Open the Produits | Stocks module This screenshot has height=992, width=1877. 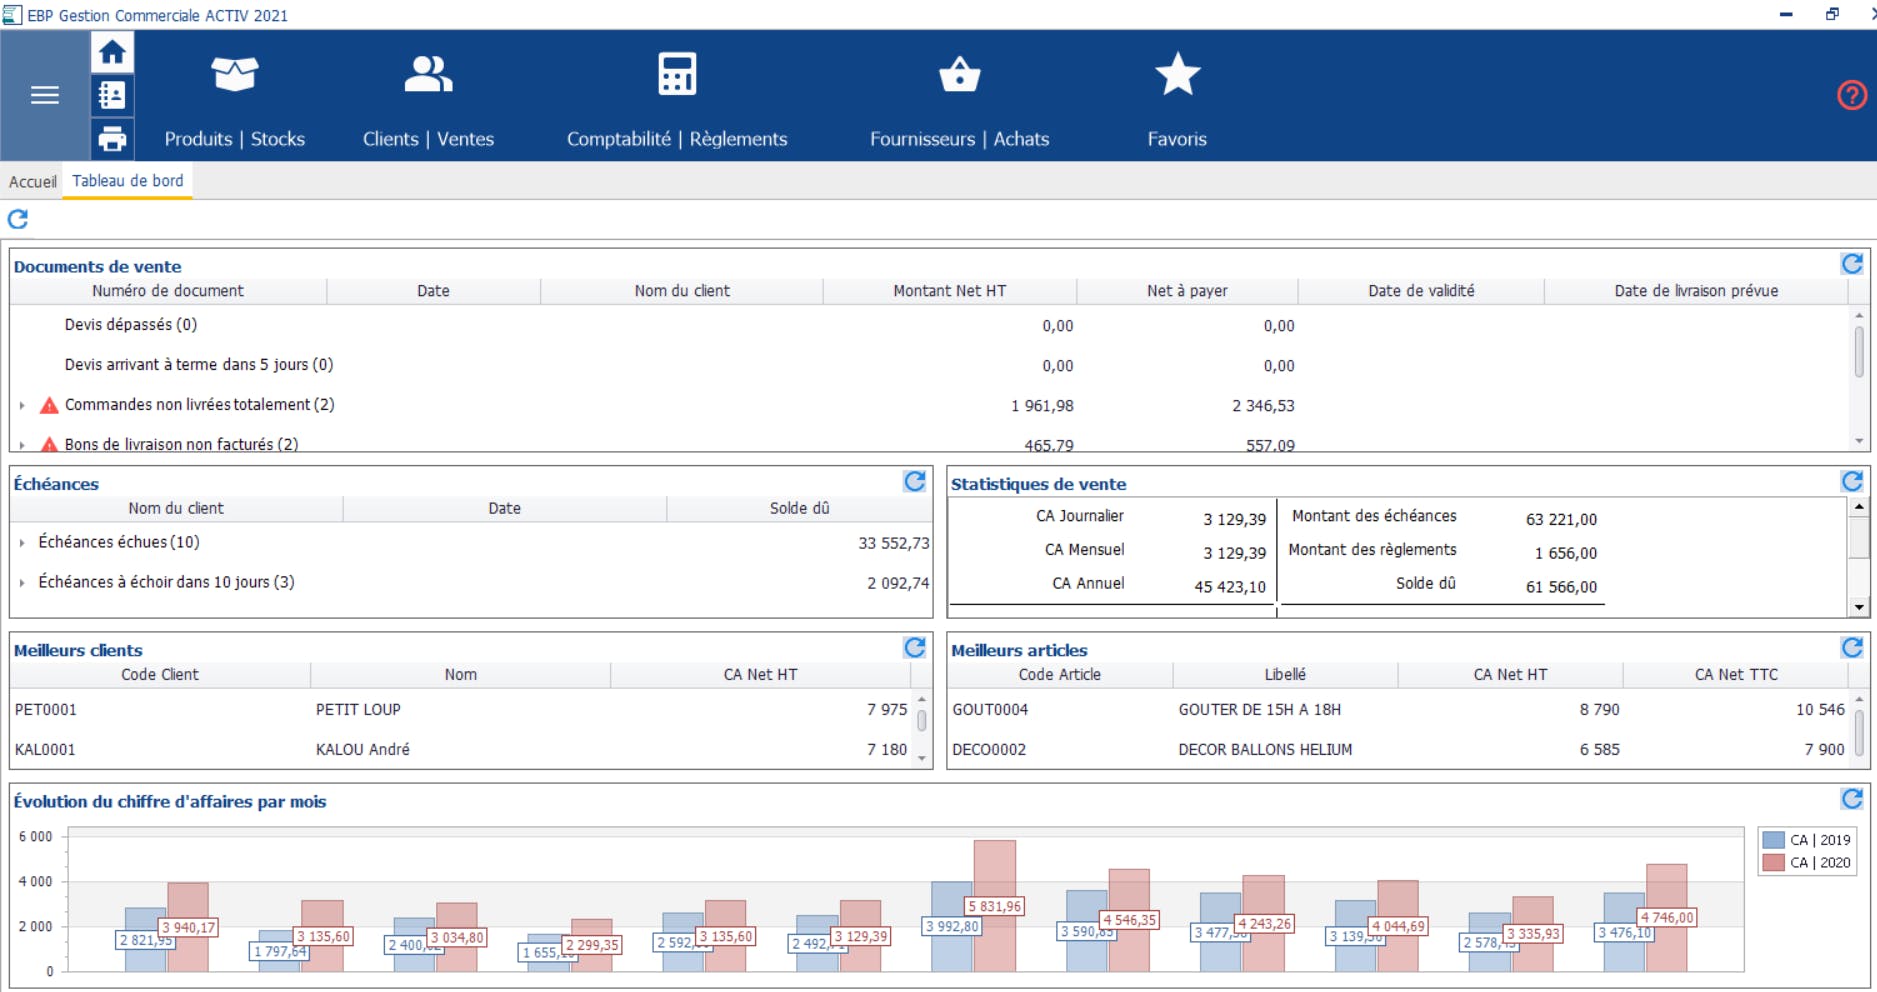click(234, 95)
